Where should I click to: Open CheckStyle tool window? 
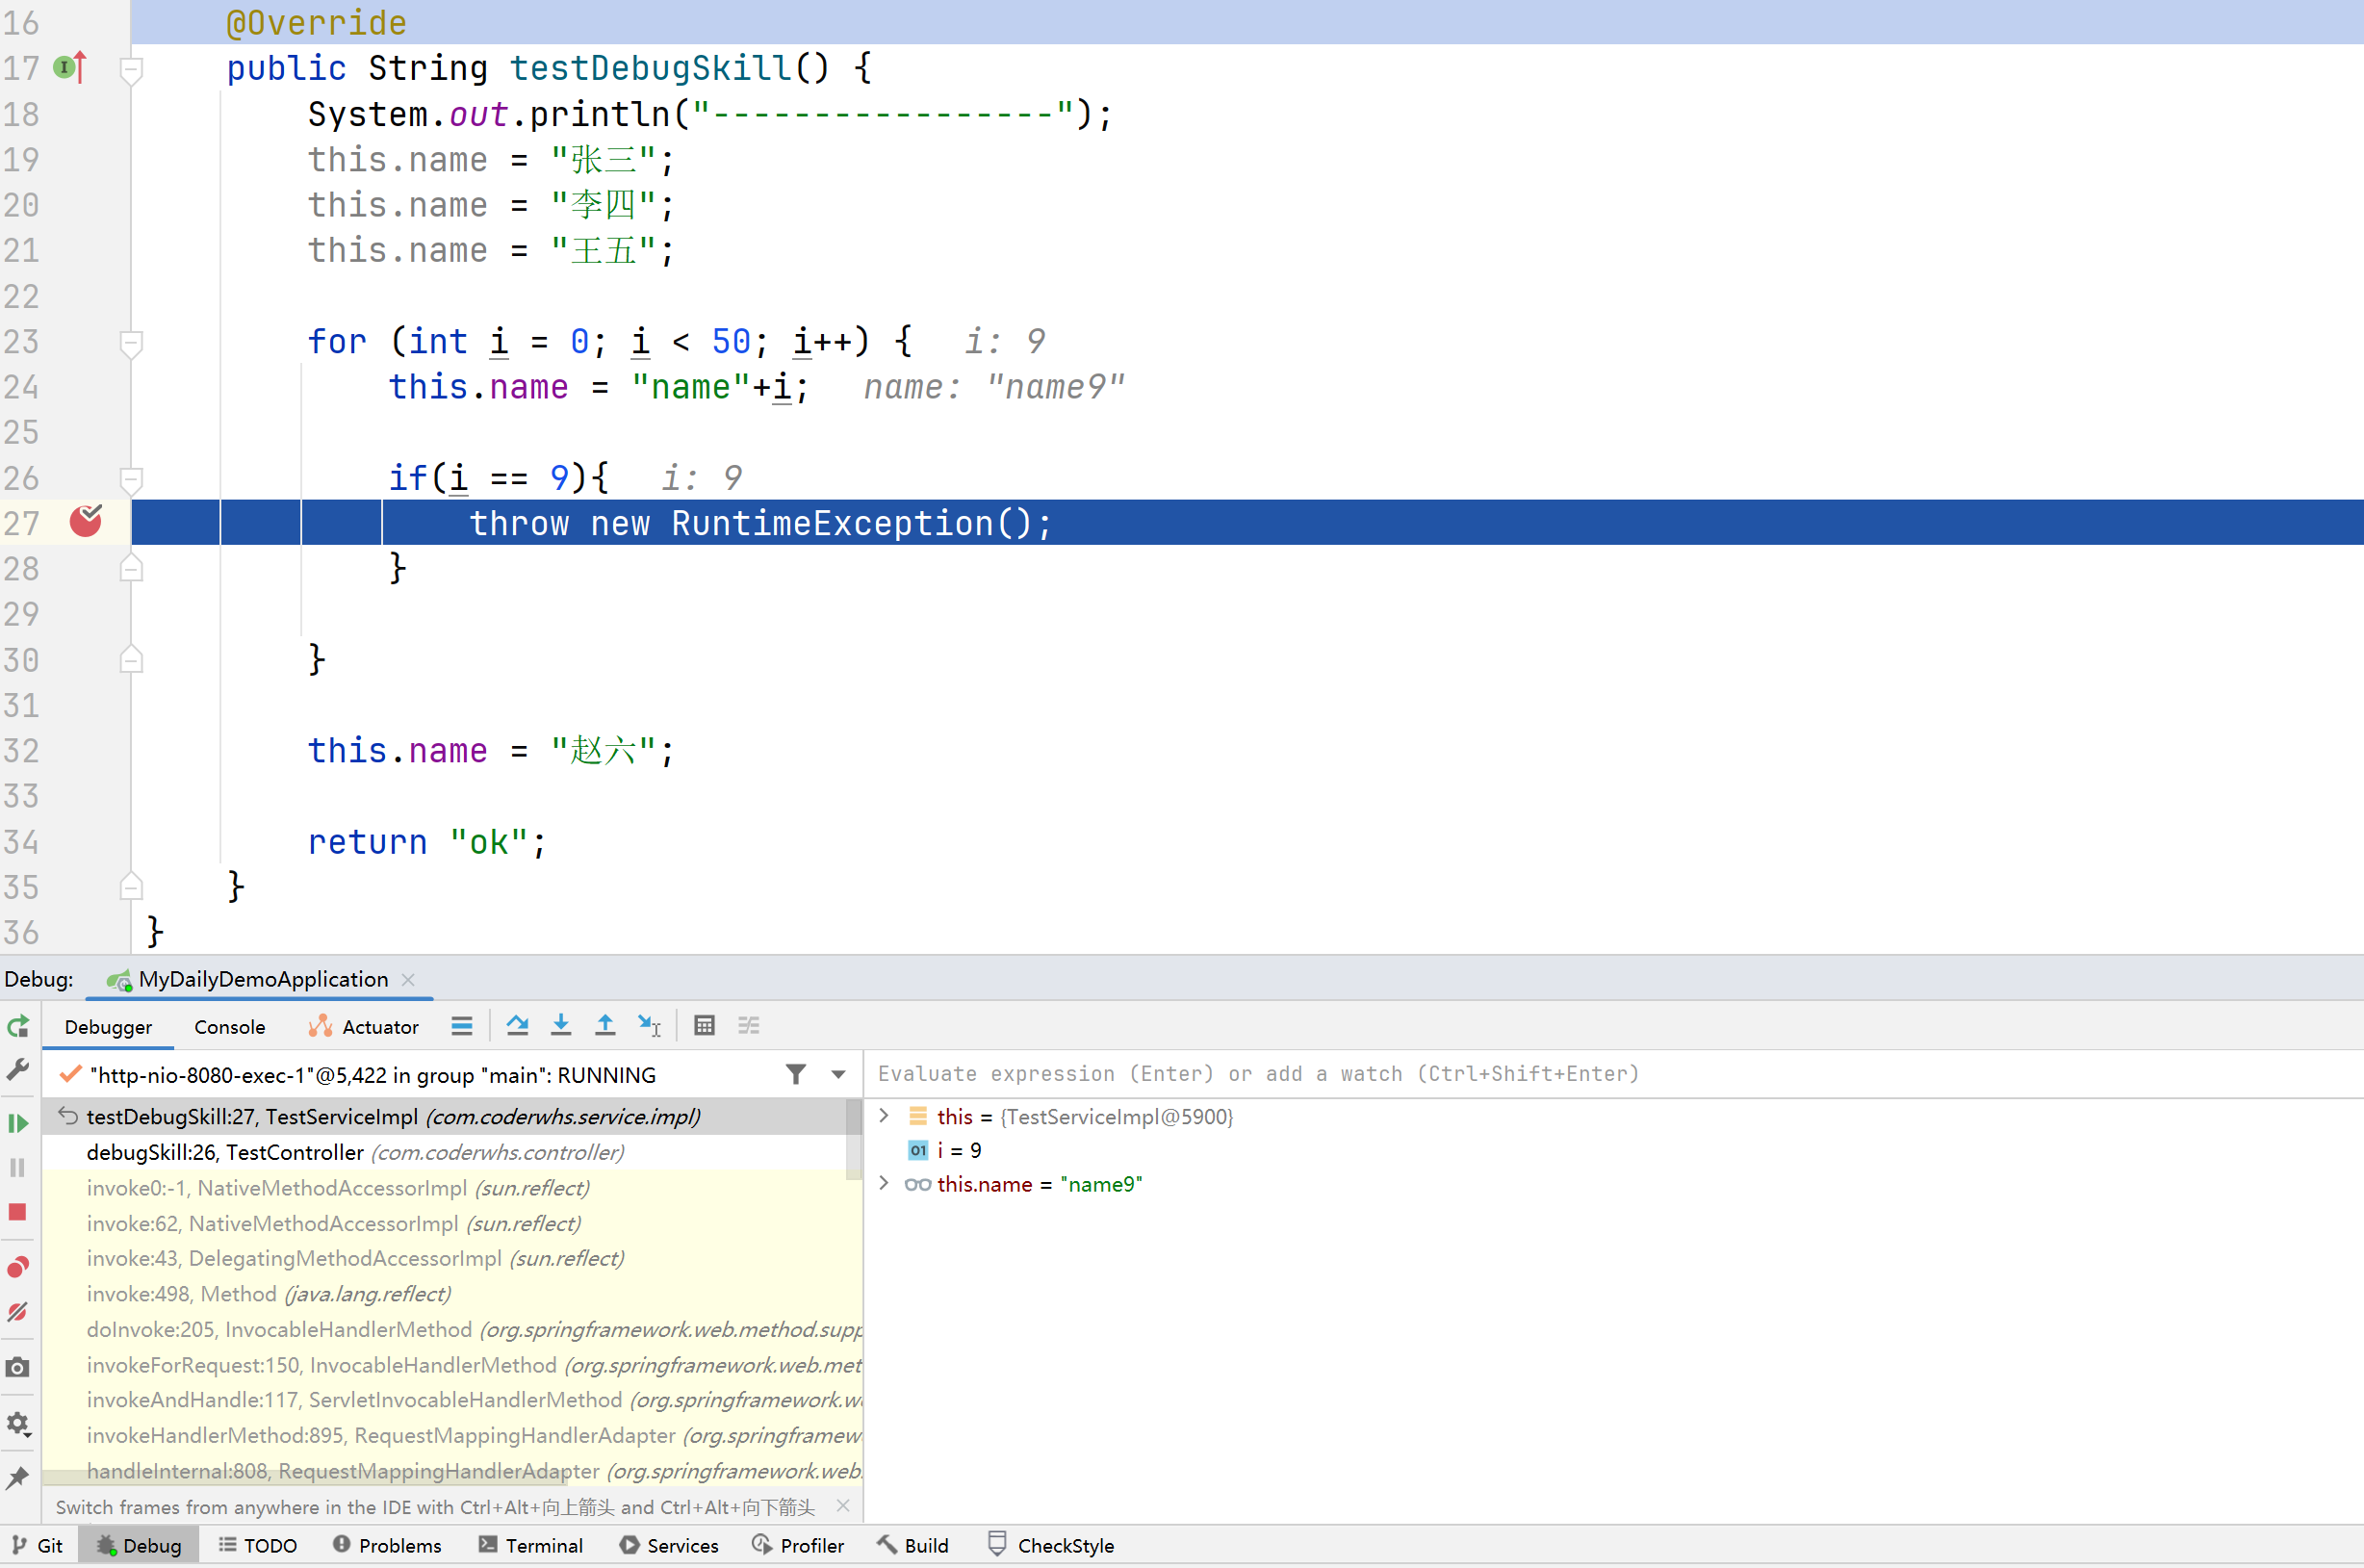[1051, 1545]
